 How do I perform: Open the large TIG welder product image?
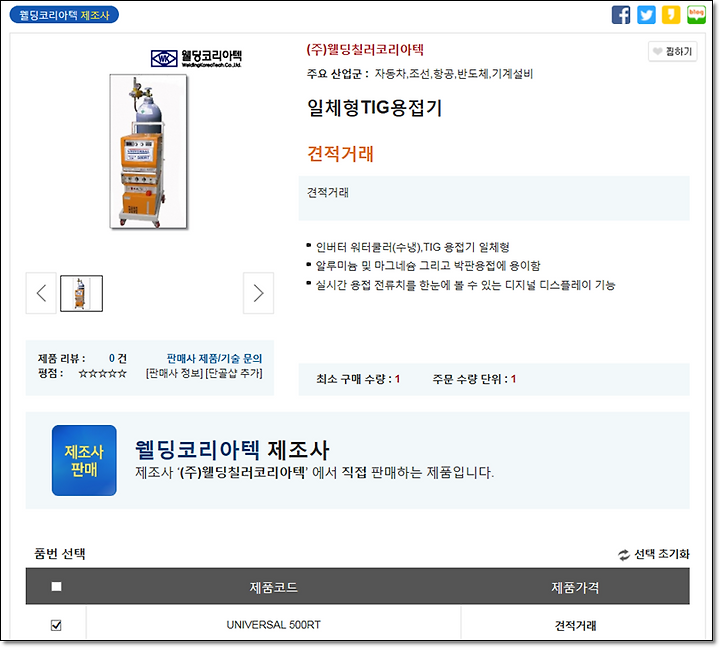point(148,152)
